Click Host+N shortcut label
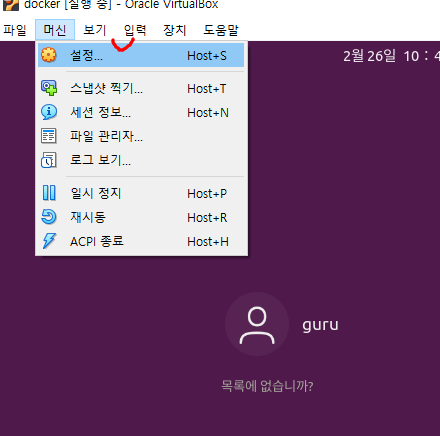Viewport: 440px width, 436px height. (208, 113)
